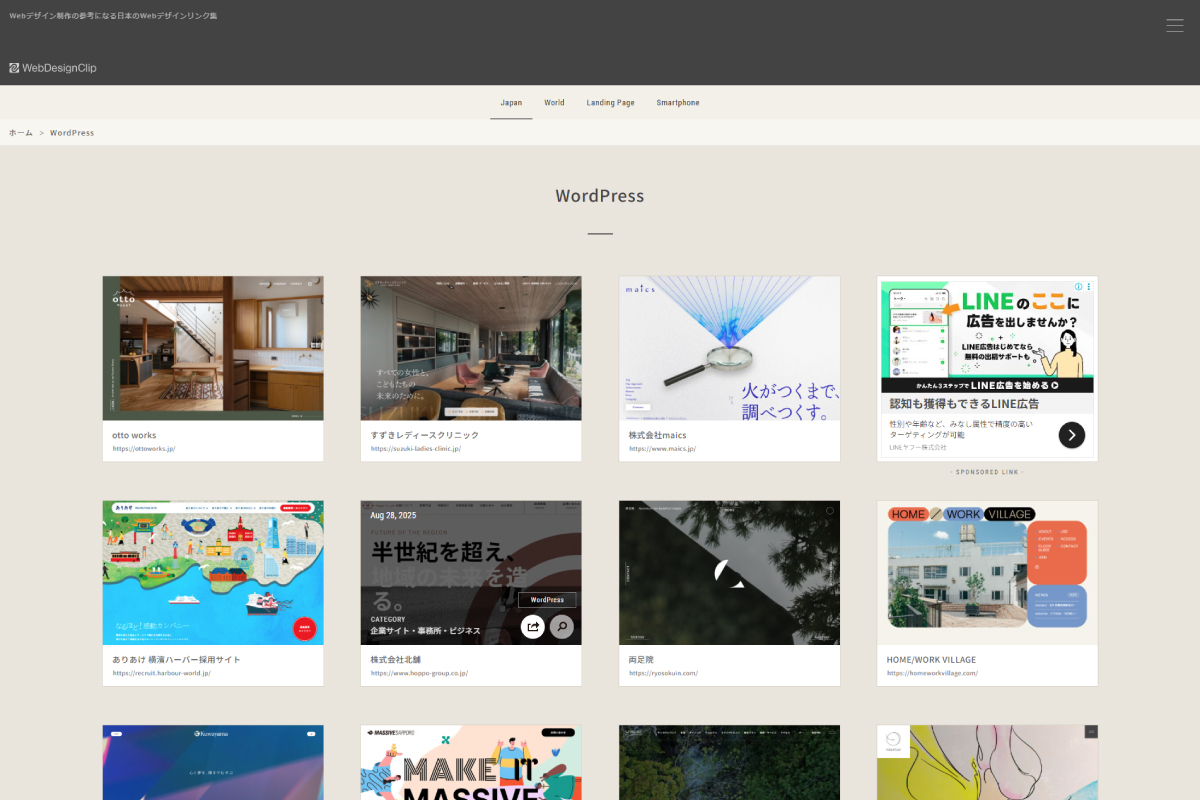Open the otto works site thumbnail
This screenshot has width=1200, height=800.
[213, 348]
